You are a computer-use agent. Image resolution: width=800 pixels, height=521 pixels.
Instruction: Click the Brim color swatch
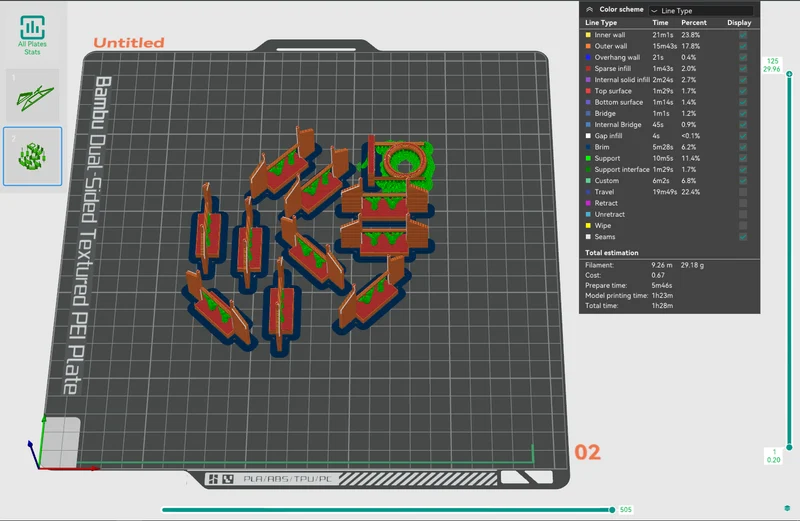point(588,147)
